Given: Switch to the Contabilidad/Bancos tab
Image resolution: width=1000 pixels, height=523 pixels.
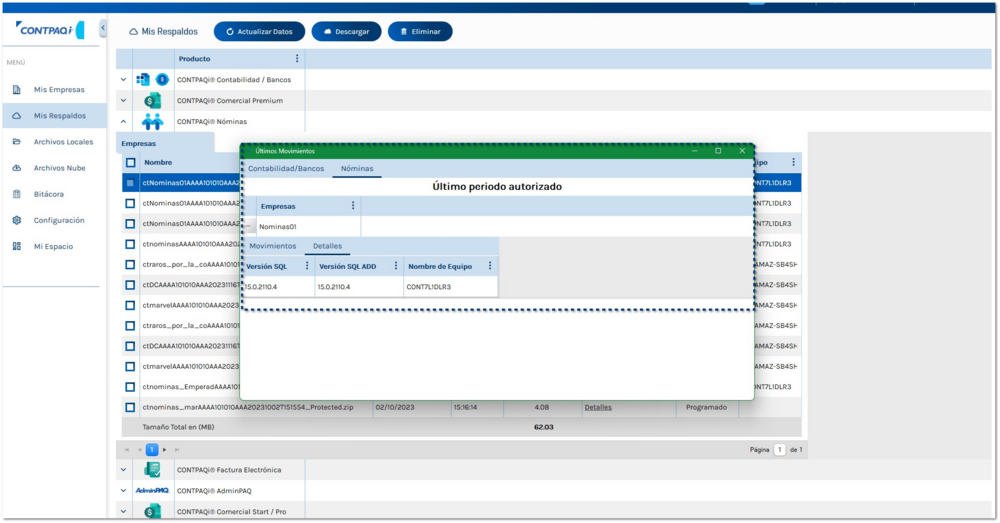Looking at the screenshot, I should click(x=286, y=169).
